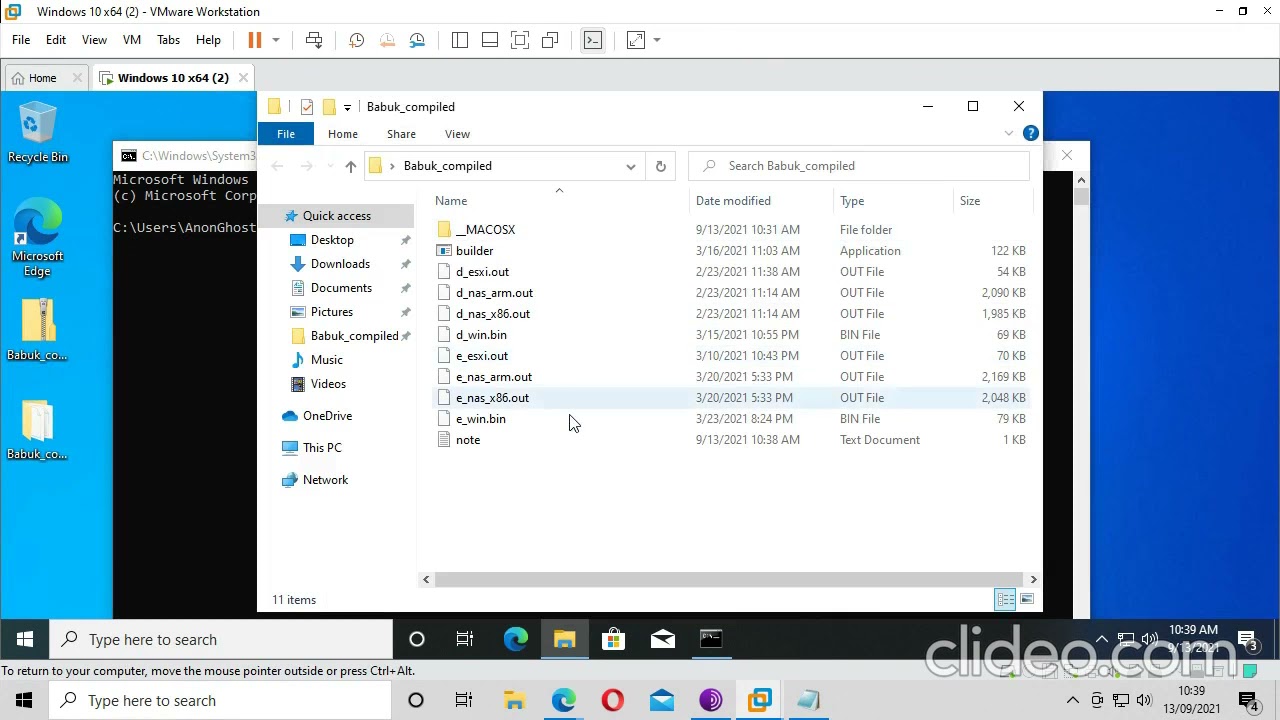Click the Search Babuk_compiled search box
Viewport: 1280px width, 720px height.
(860, 166)
